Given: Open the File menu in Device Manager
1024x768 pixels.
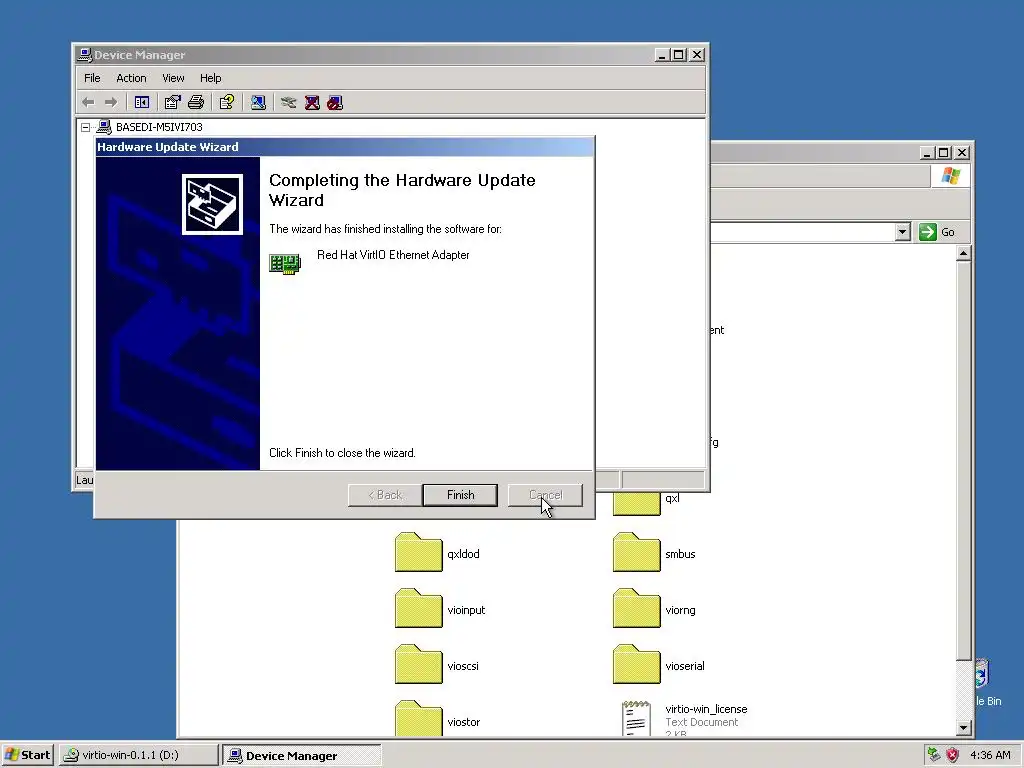Looking at the screenshot, I should 92,78.
